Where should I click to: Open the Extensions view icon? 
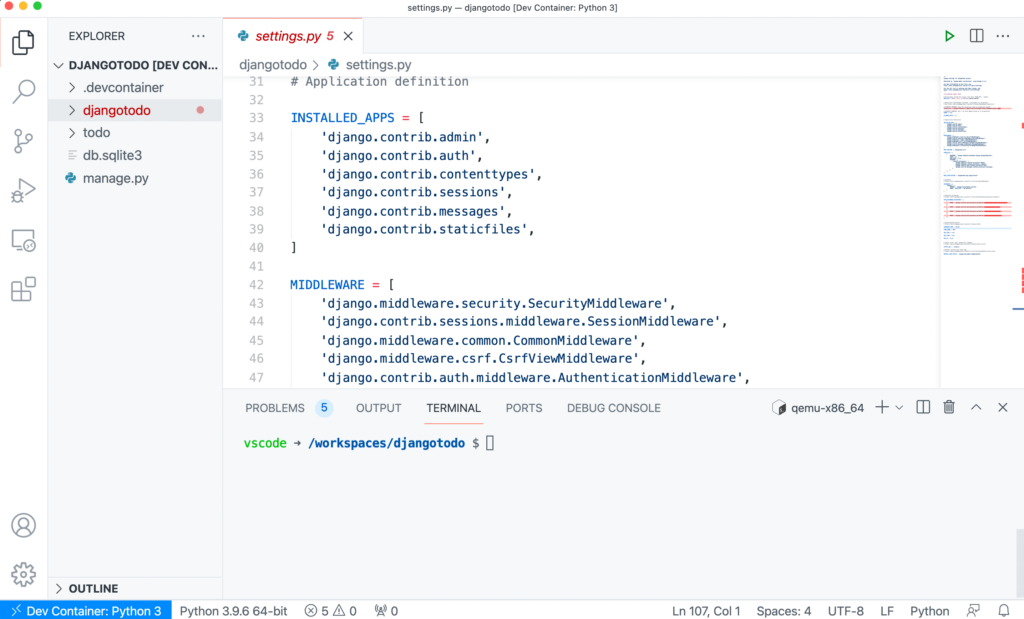click(23, 289)
